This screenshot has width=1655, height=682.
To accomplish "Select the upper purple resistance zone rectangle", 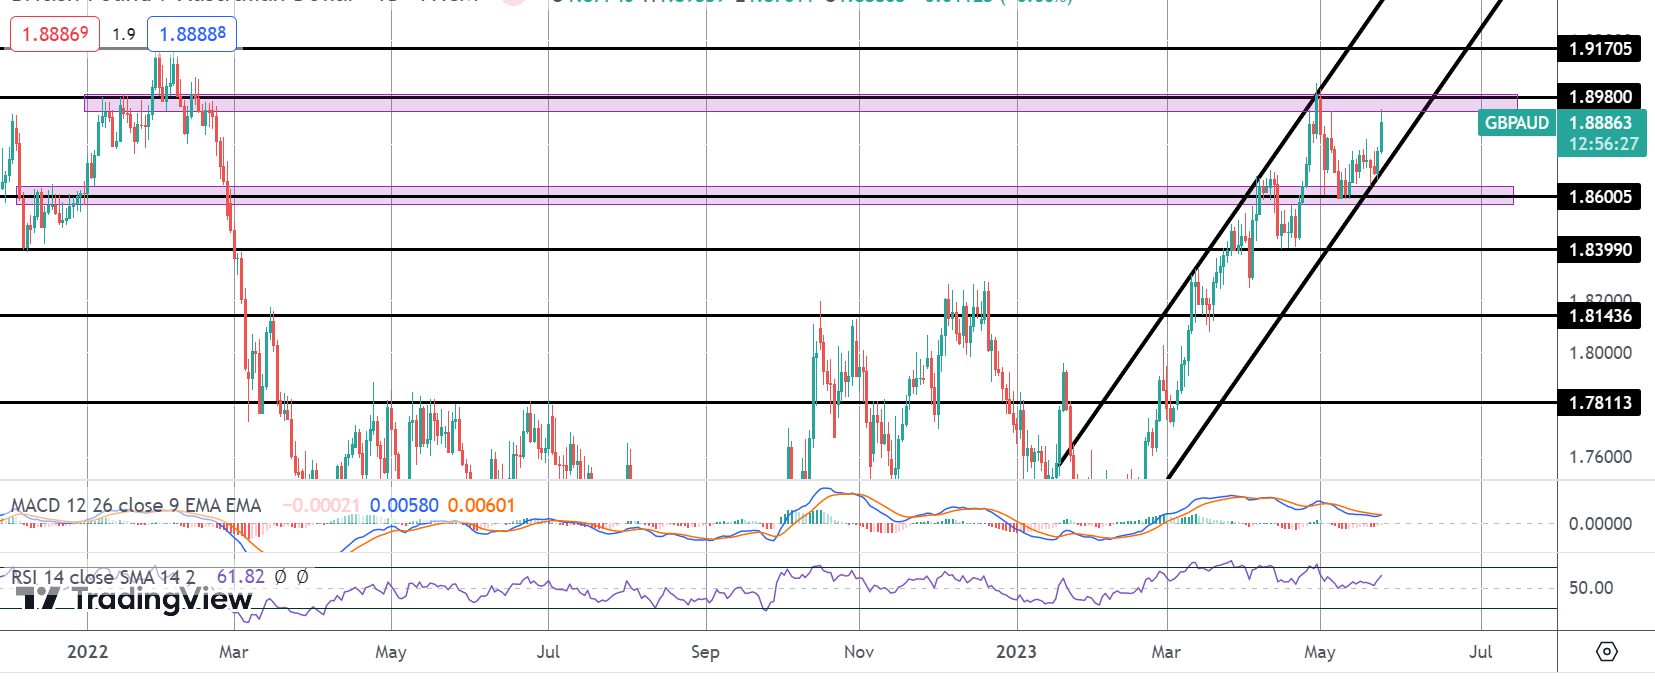I will pos(800,103).
